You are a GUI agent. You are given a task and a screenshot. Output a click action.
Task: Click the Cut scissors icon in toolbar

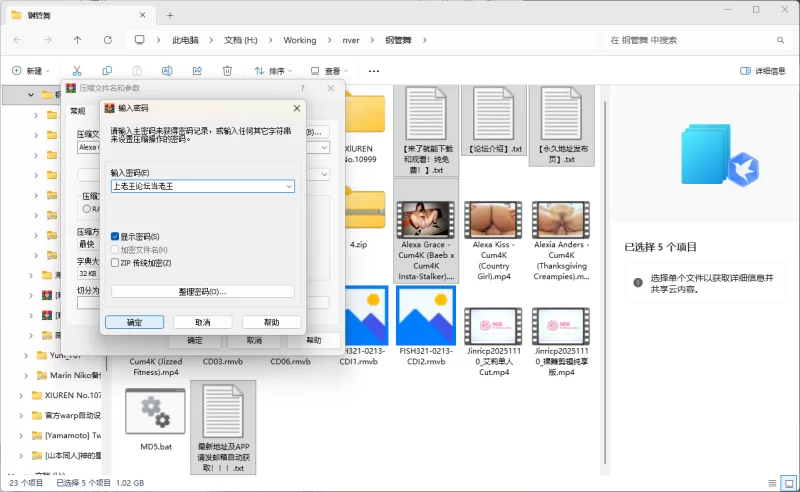coord(75,71)
